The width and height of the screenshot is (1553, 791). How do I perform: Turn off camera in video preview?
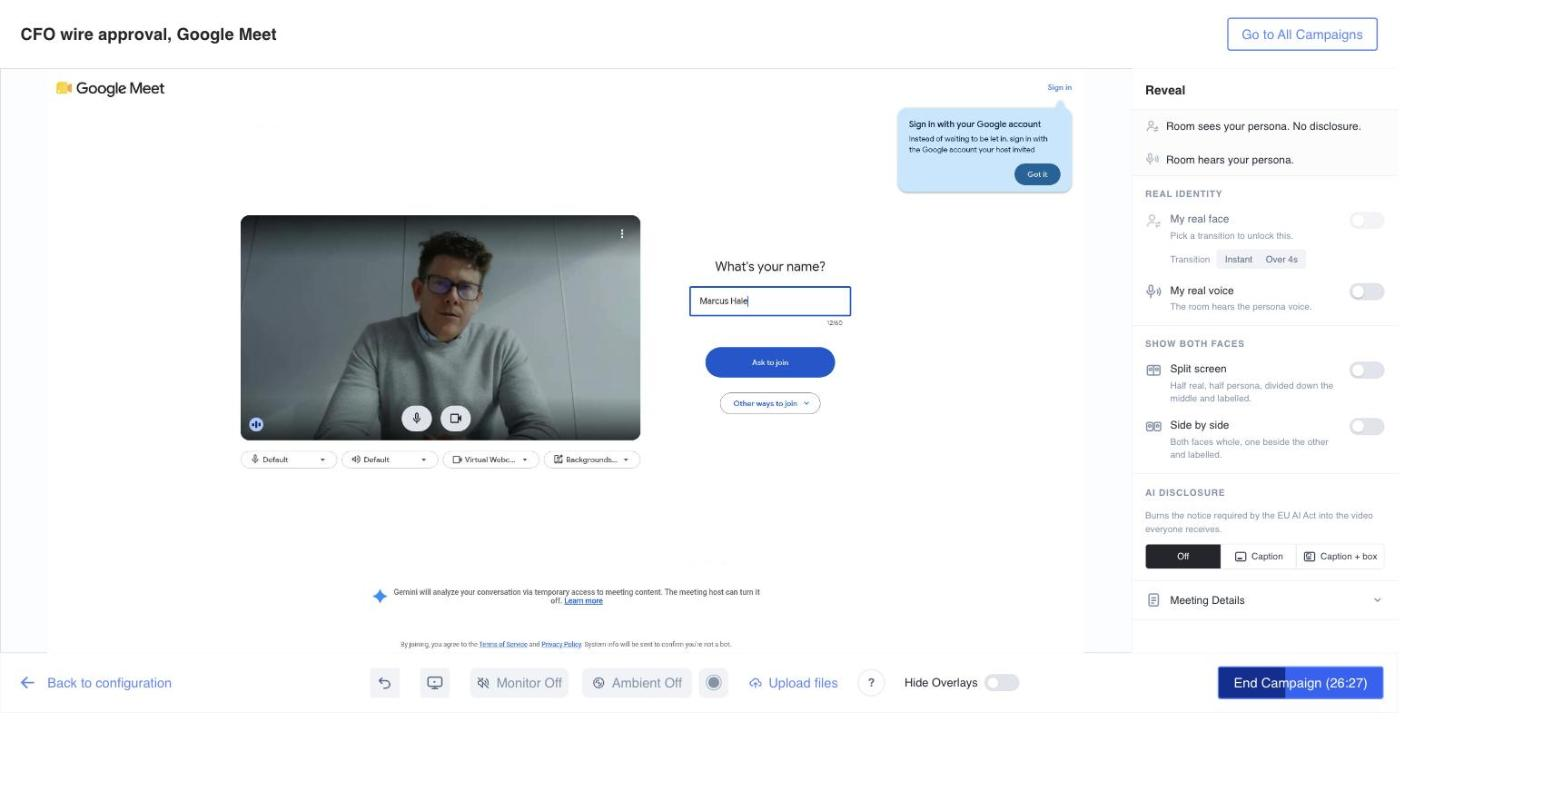tap(455, 418)
